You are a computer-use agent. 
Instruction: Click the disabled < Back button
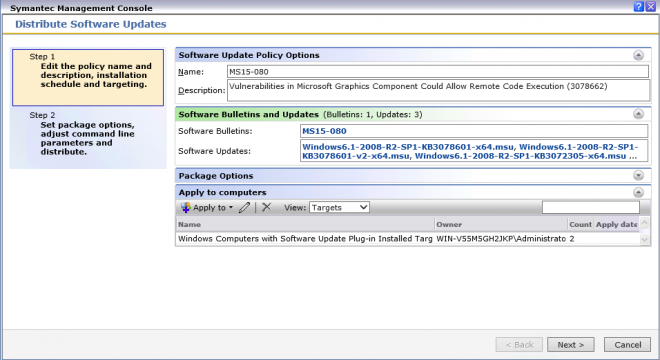[x=519, y=345]
